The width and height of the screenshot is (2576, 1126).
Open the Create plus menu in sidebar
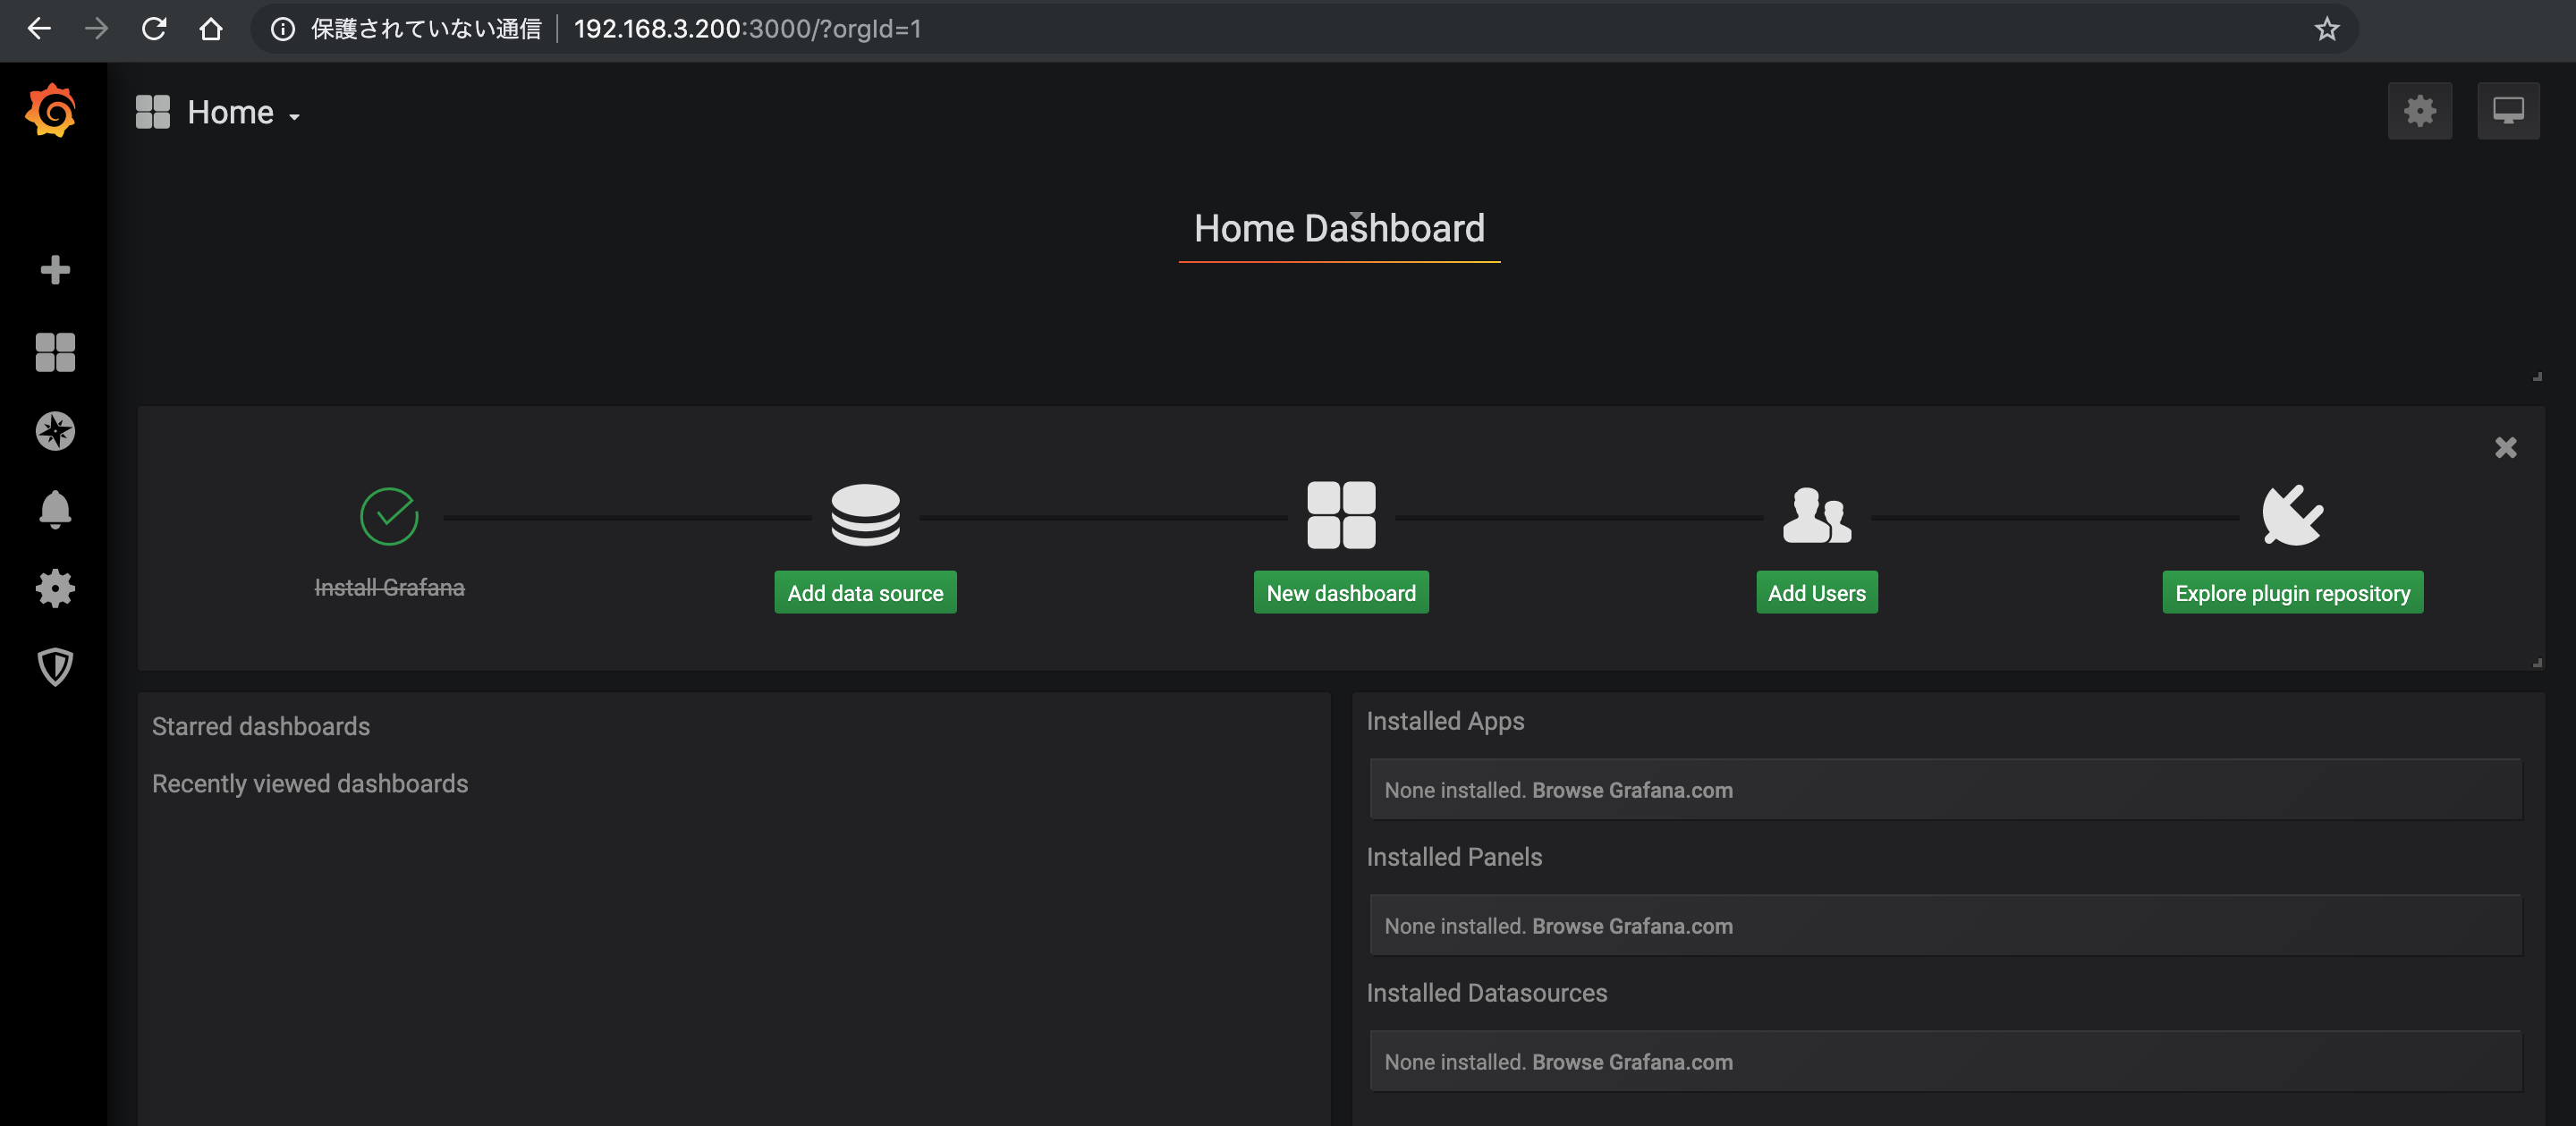[x=55, y=270]
